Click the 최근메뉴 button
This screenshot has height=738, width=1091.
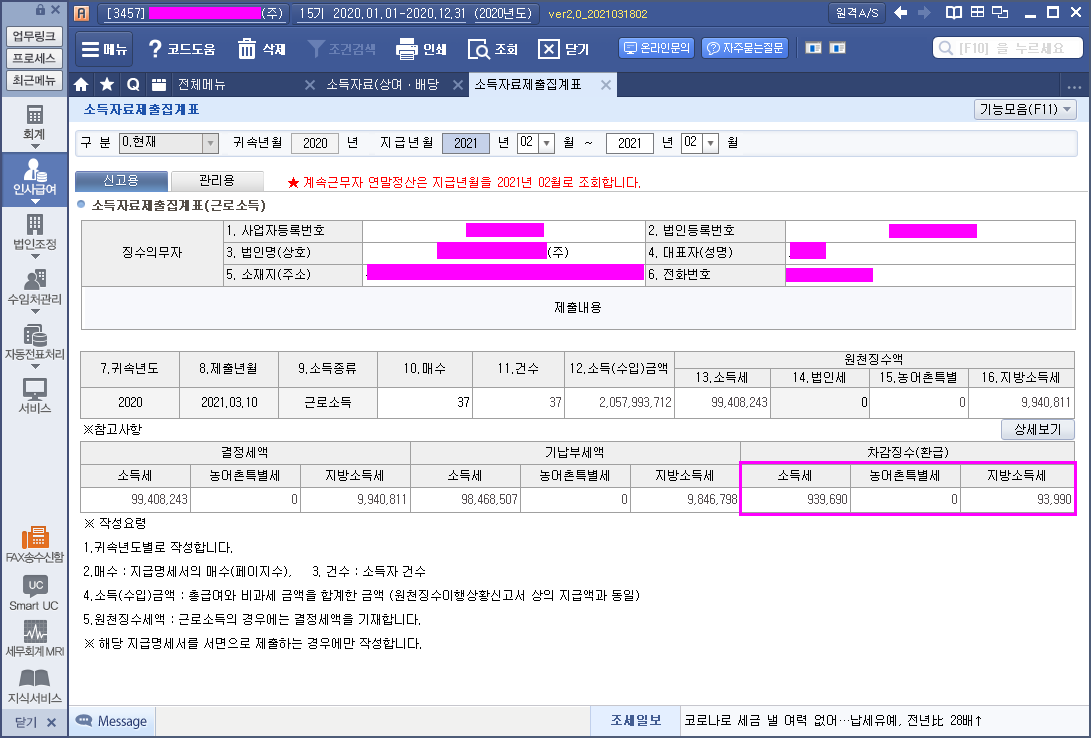pyautogui.click(x=34, y=81)
